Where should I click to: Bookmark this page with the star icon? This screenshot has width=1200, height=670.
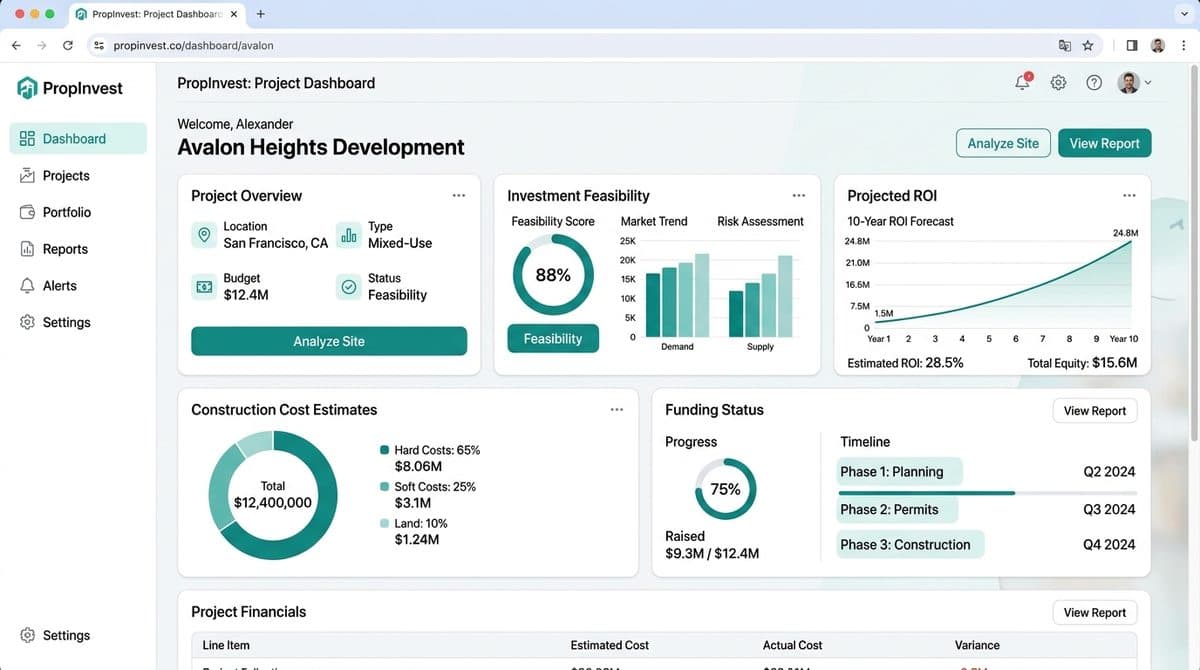pyautogui.click(x=1088, y=45)
